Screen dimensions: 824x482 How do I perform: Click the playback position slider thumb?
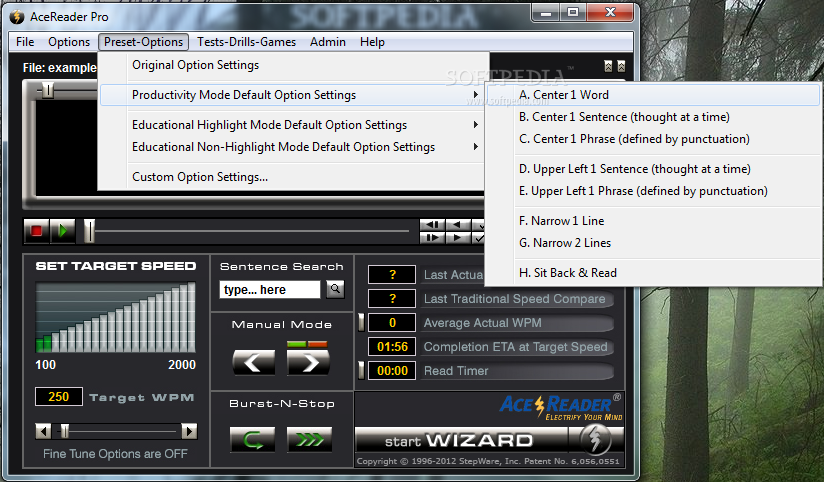point(89,231)
